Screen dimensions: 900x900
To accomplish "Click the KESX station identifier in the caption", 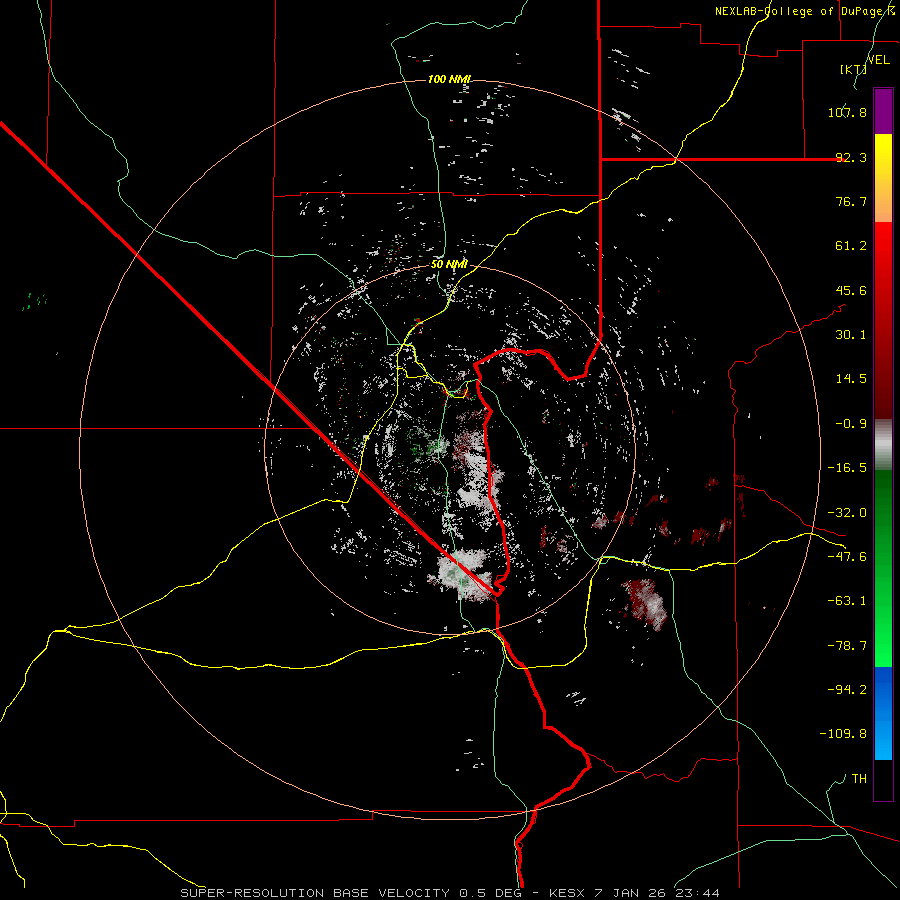I will coord(567,893).
